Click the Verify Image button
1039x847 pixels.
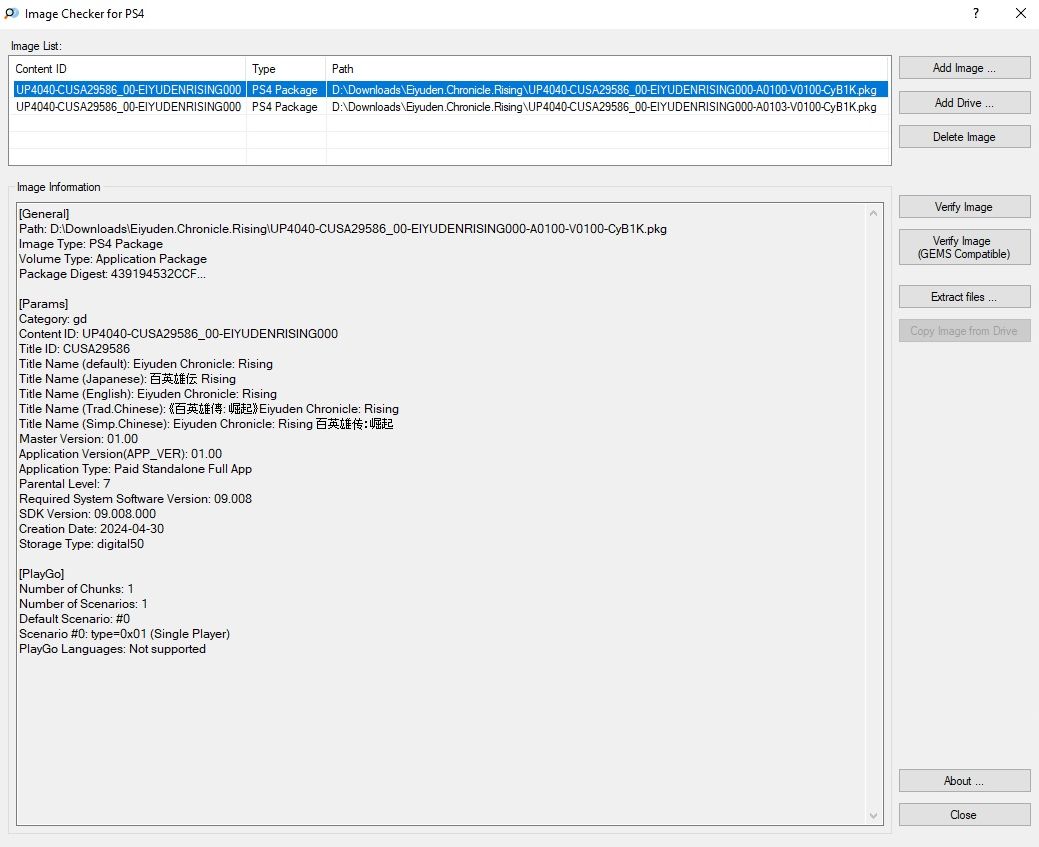tap(964, 207)
